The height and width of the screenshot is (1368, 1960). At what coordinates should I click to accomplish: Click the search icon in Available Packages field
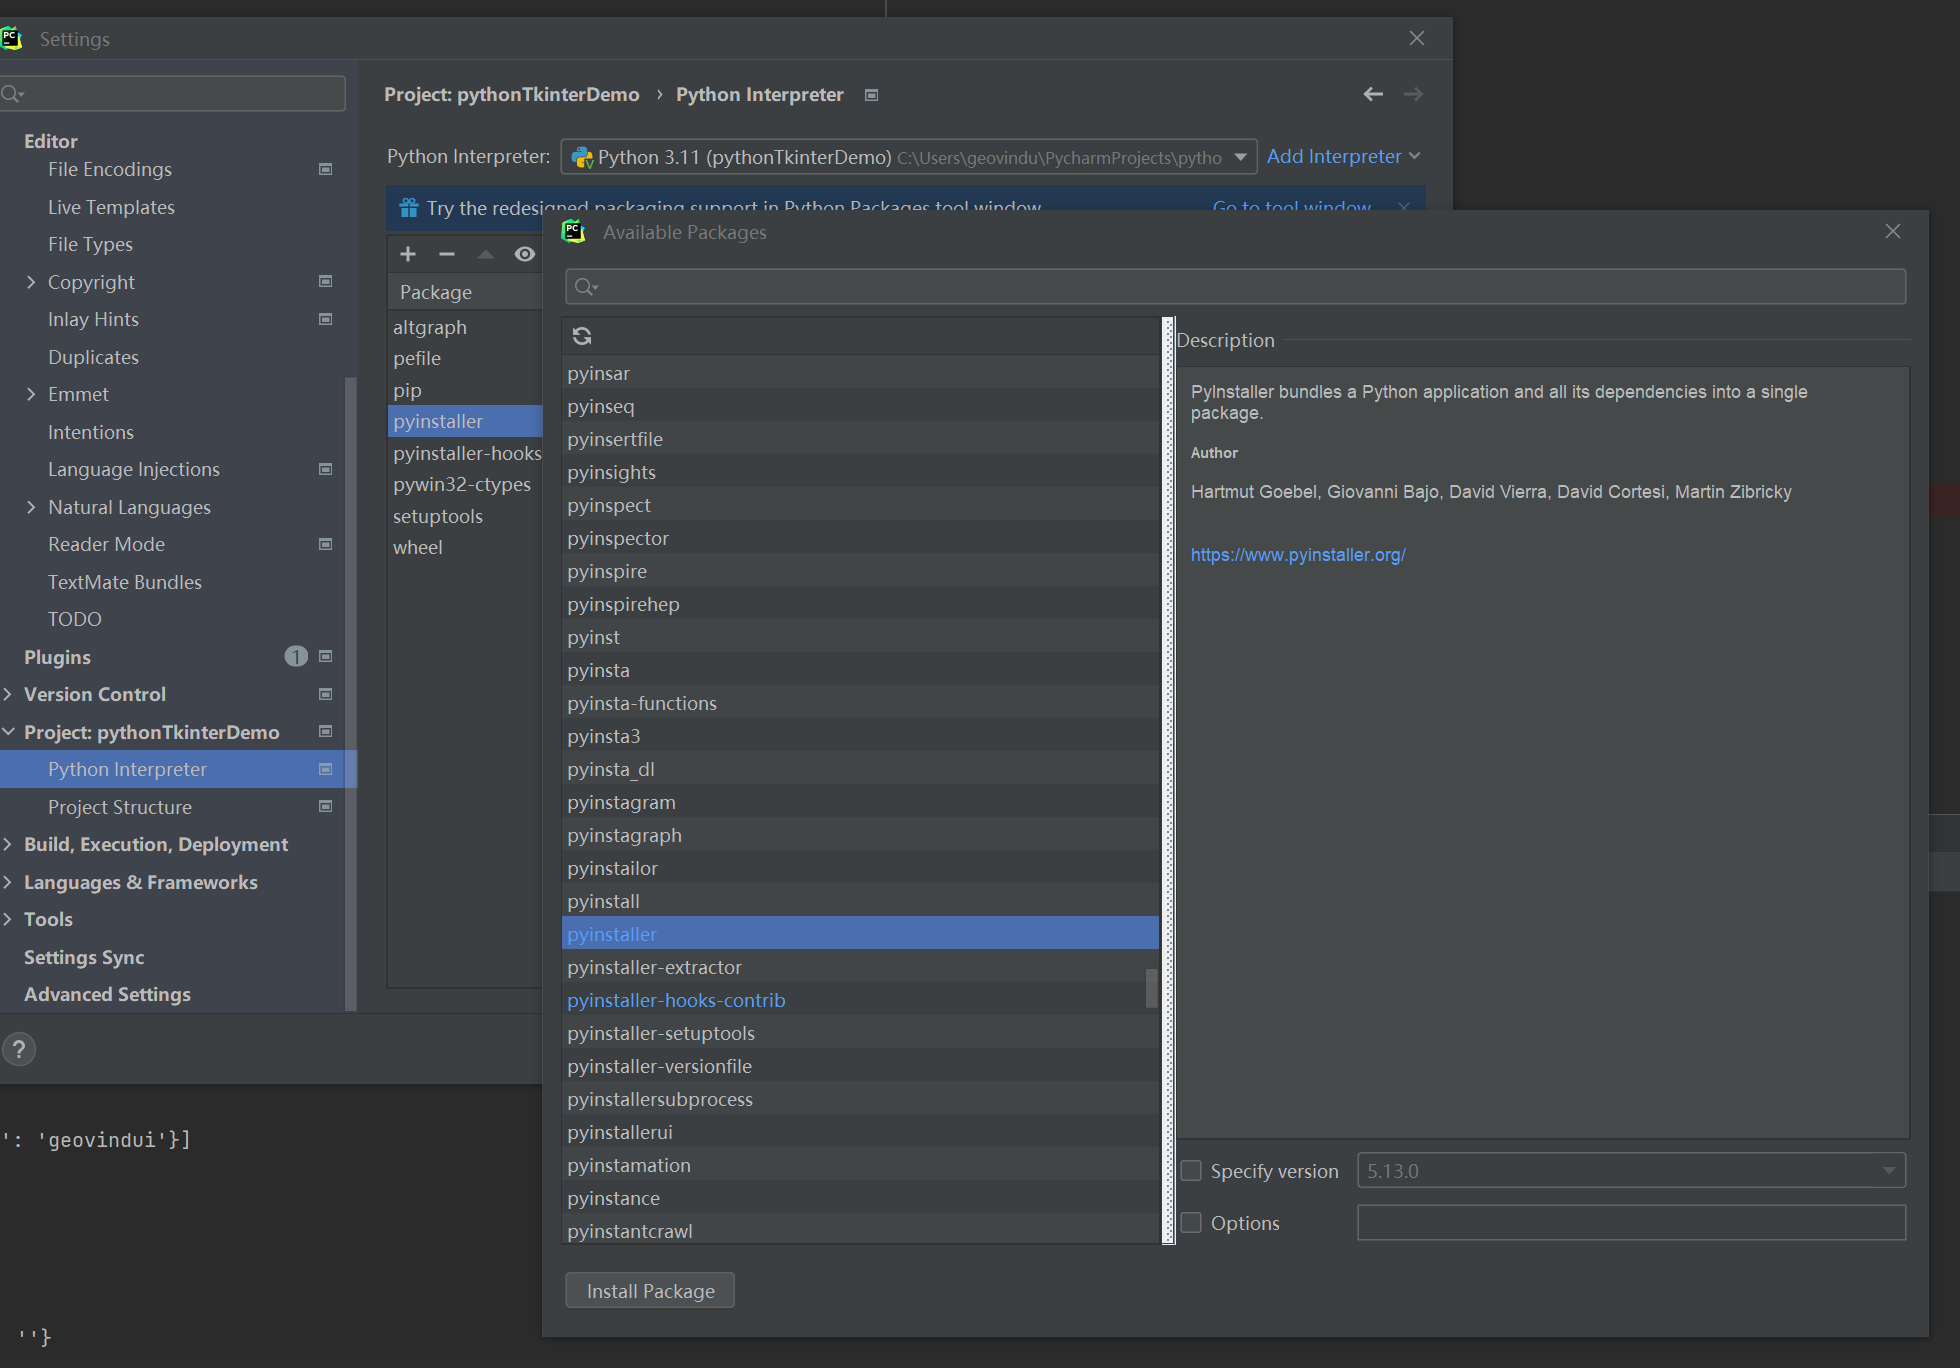tap(586, 288)
